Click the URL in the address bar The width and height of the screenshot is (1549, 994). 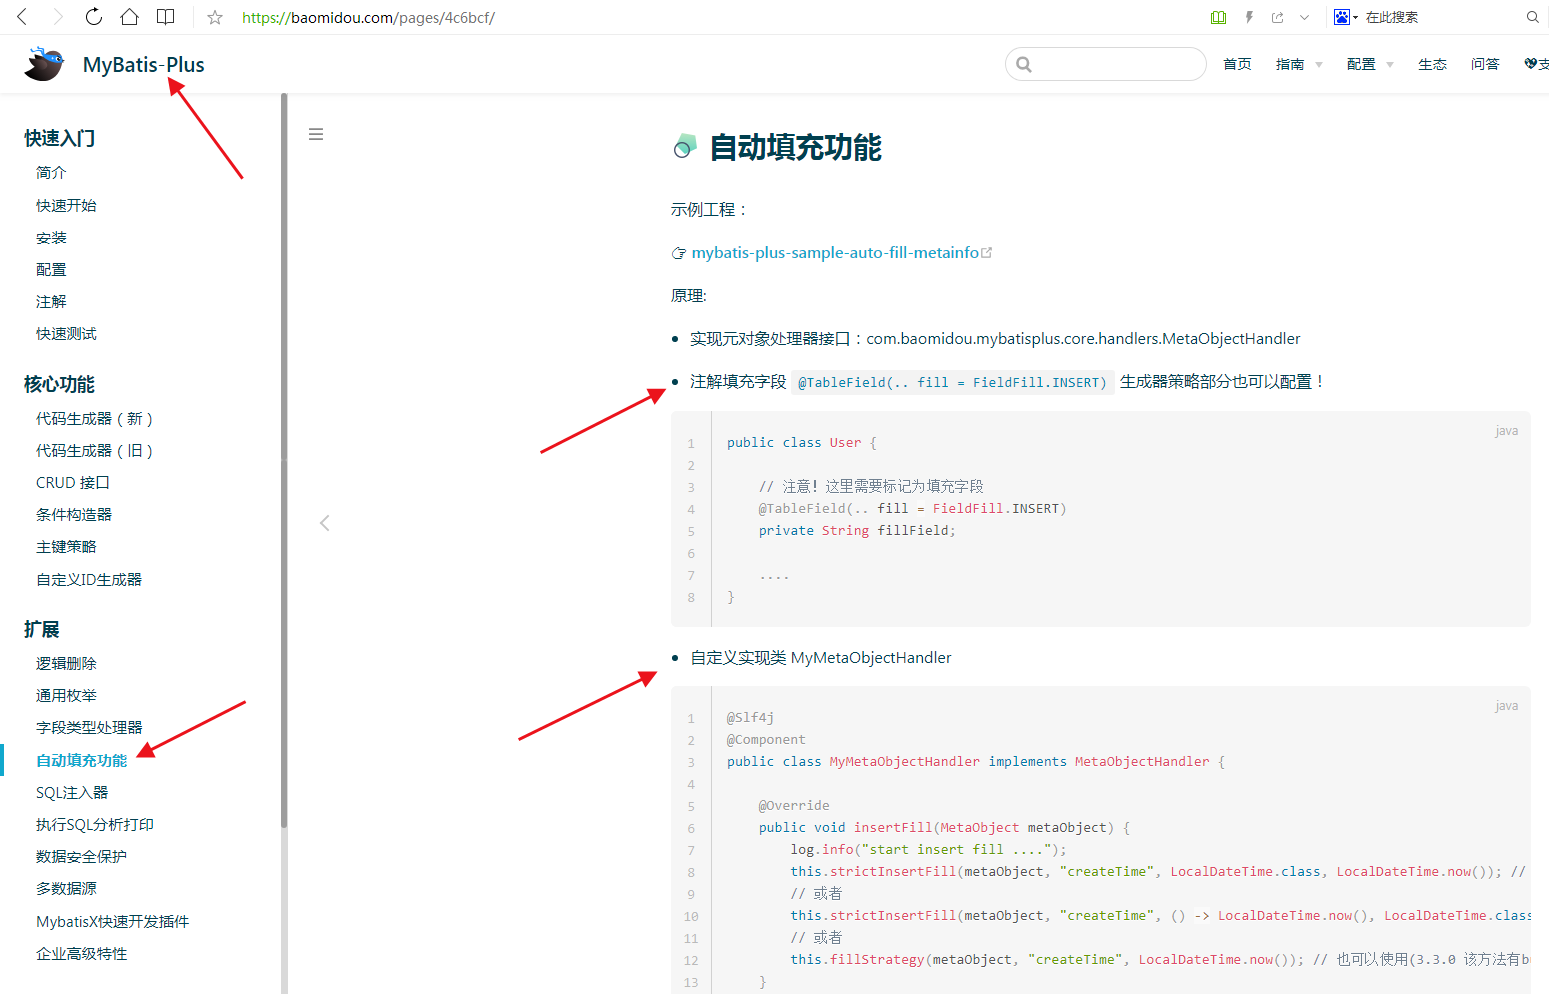click(368, 17)
